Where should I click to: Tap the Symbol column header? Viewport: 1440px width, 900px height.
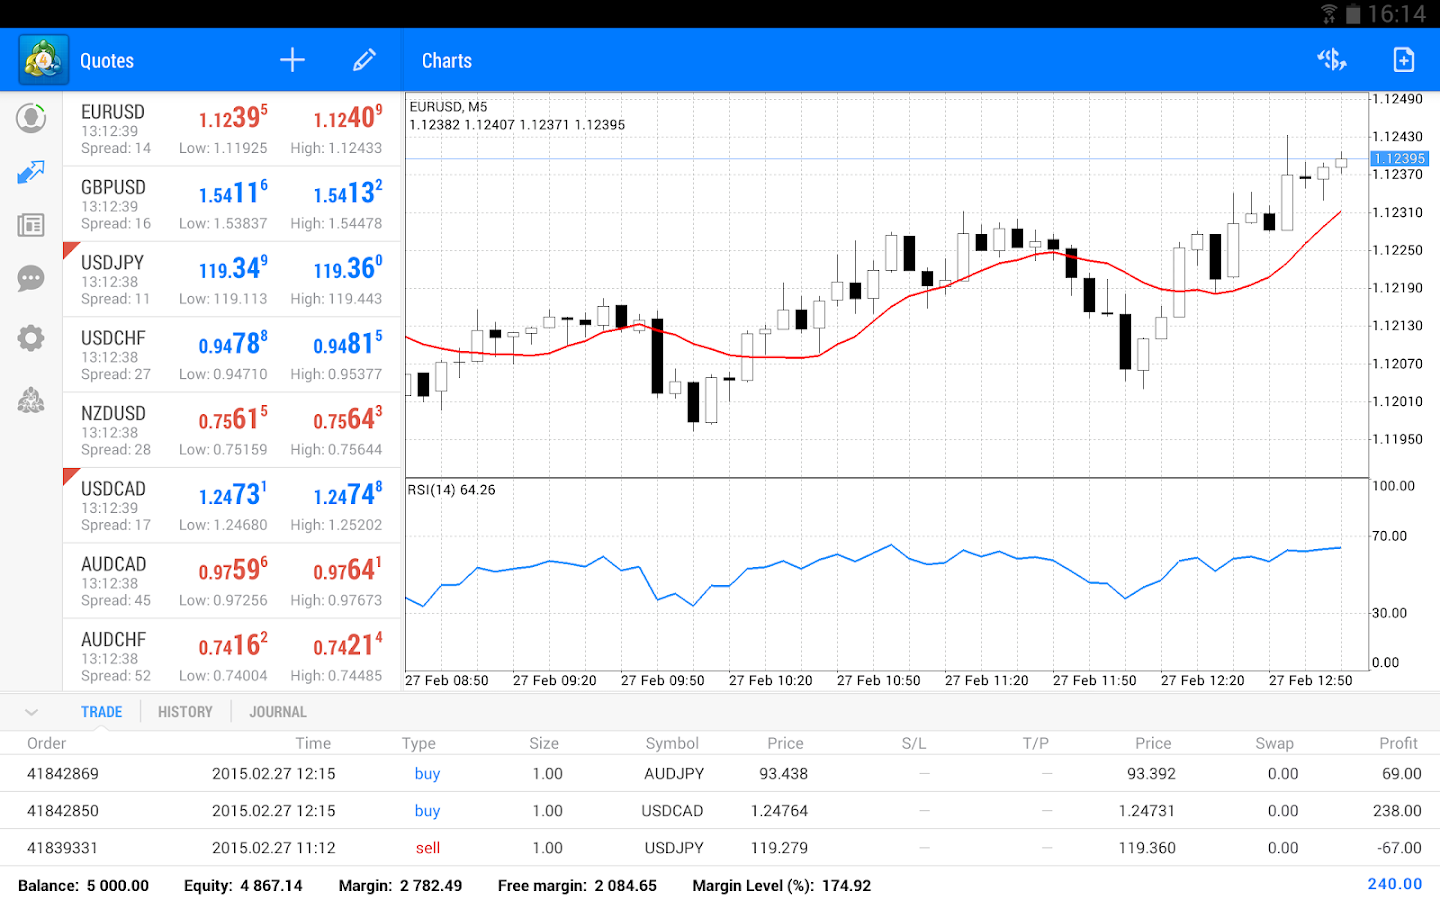(x=672, y=743)
